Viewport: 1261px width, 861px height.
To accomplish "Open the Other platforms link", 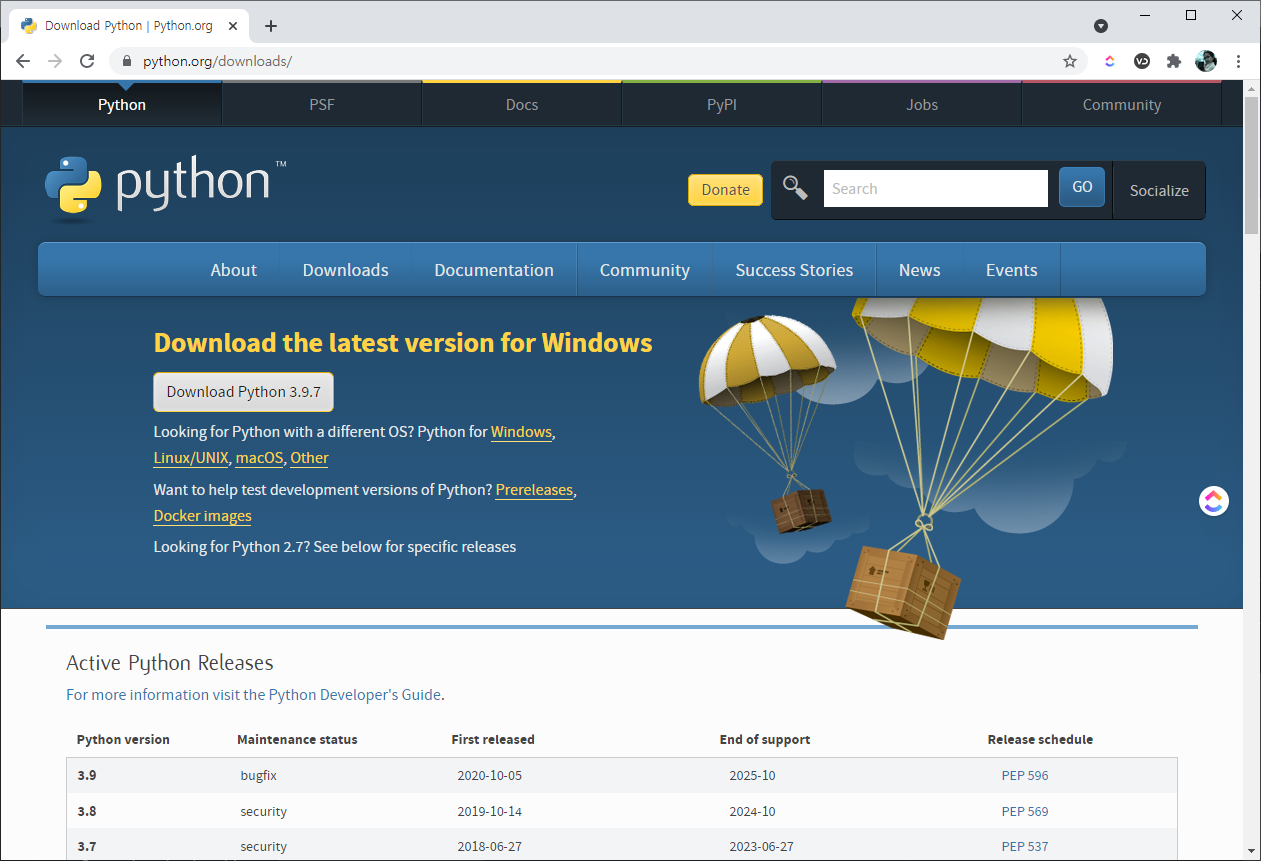I will pos(310,458).
